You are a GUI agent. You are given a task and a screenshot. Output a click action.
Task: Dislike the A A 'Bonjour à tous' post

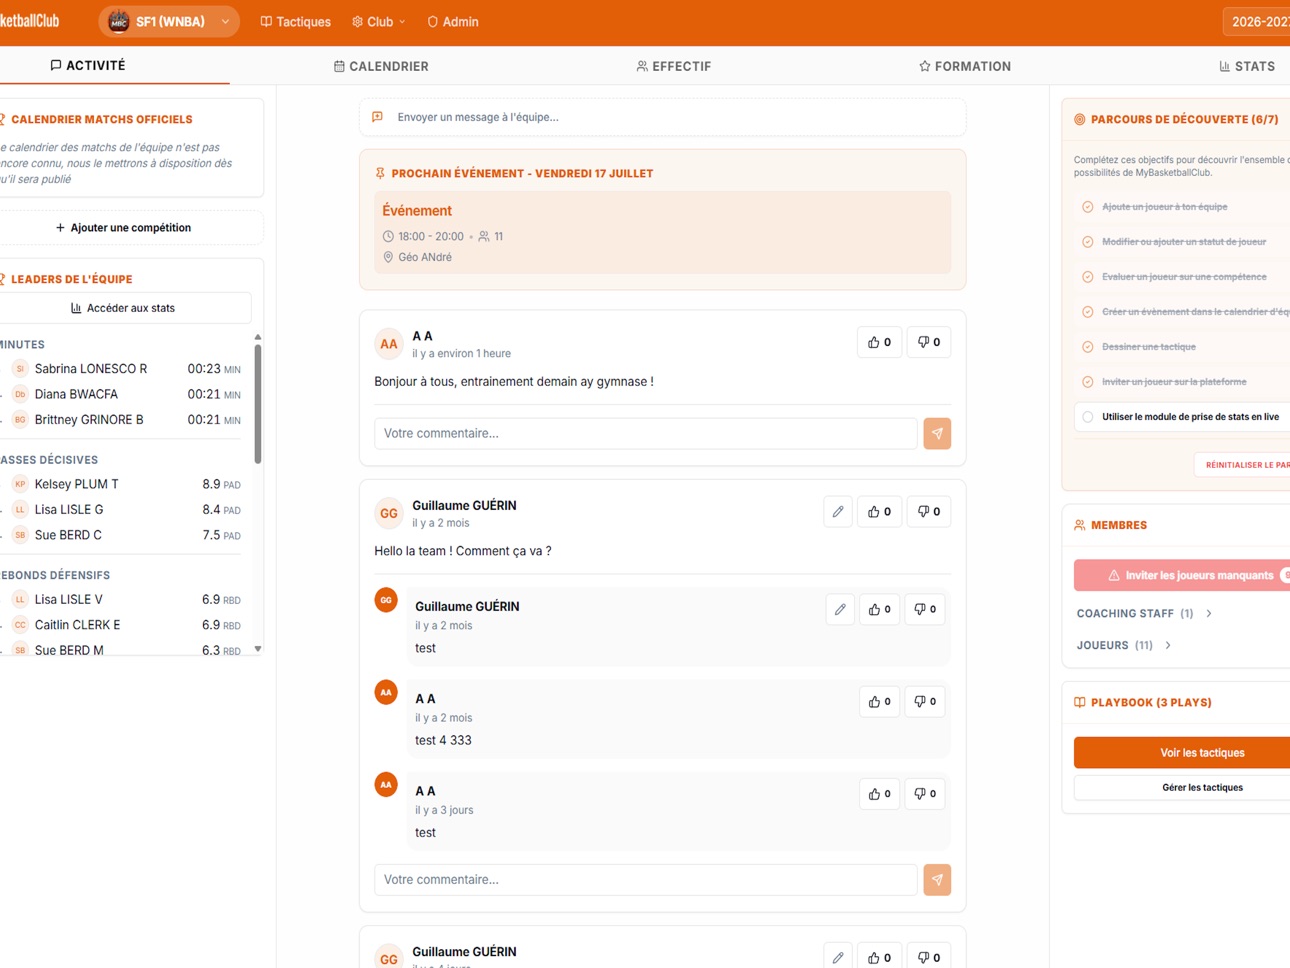[928, 342]
